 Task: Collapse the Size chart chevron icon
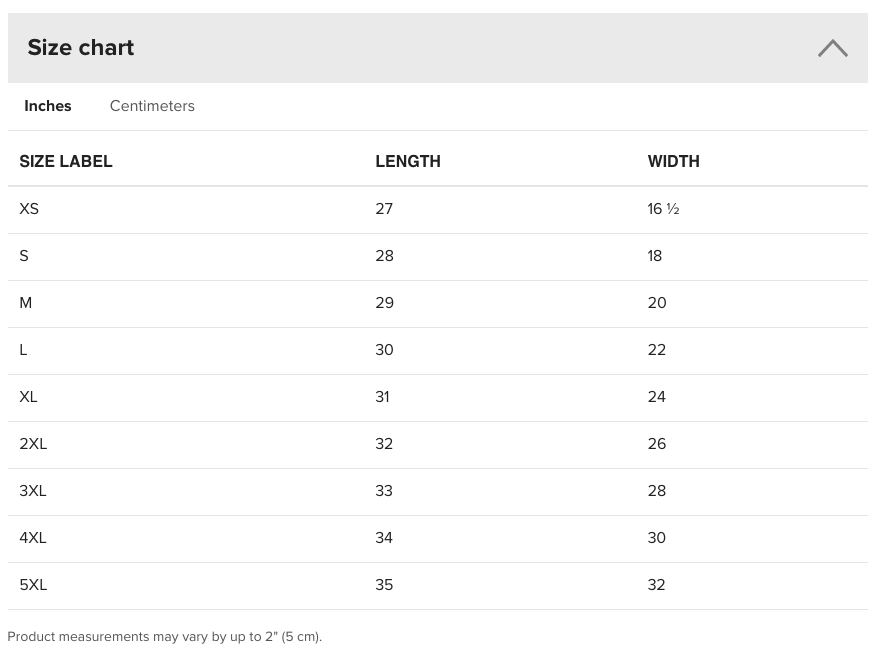pos(832,48)
